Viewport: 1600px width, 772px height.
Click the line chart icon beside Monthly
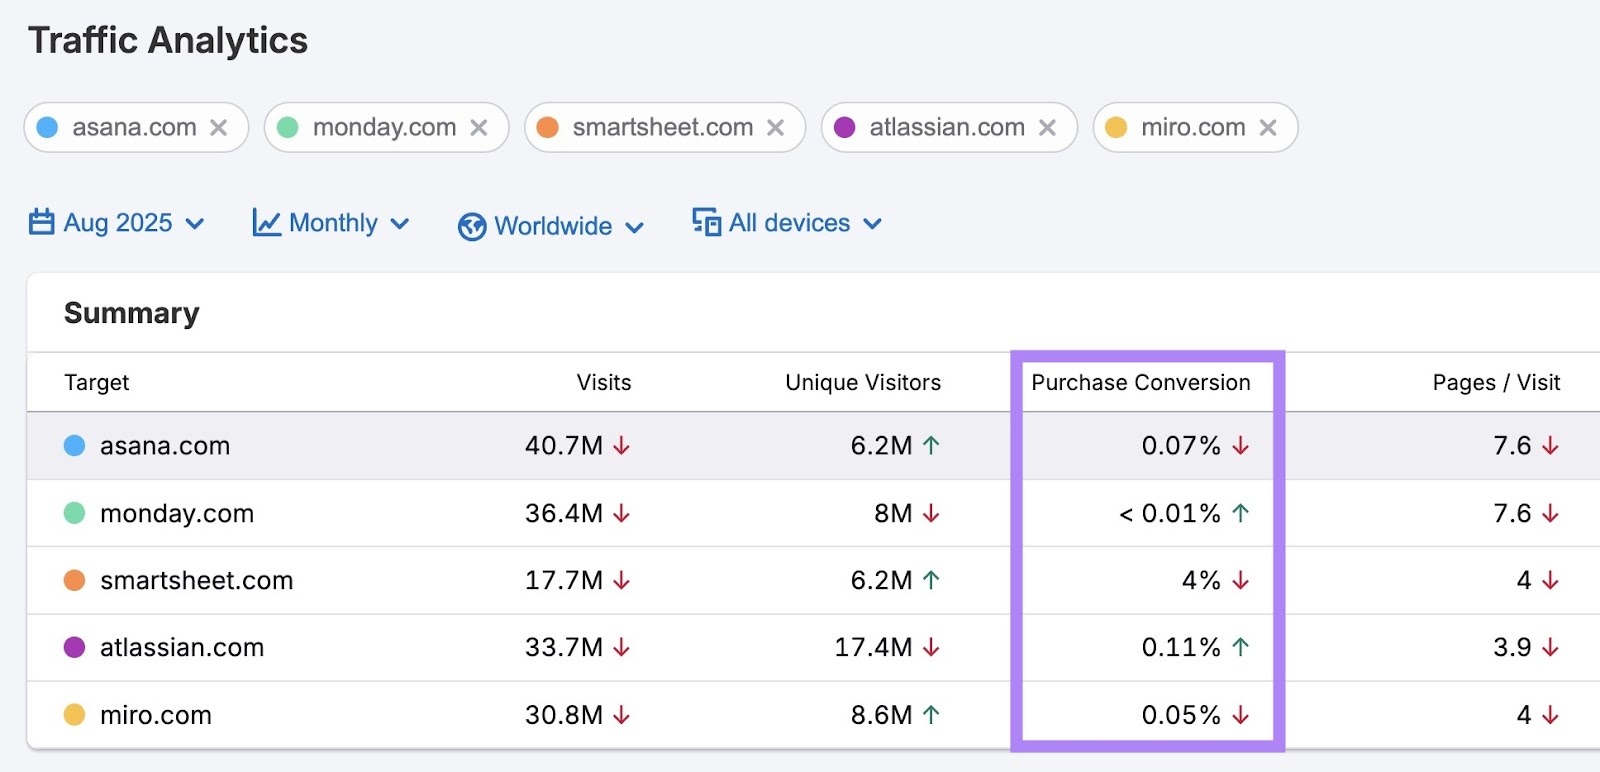[x=266, y=222]
